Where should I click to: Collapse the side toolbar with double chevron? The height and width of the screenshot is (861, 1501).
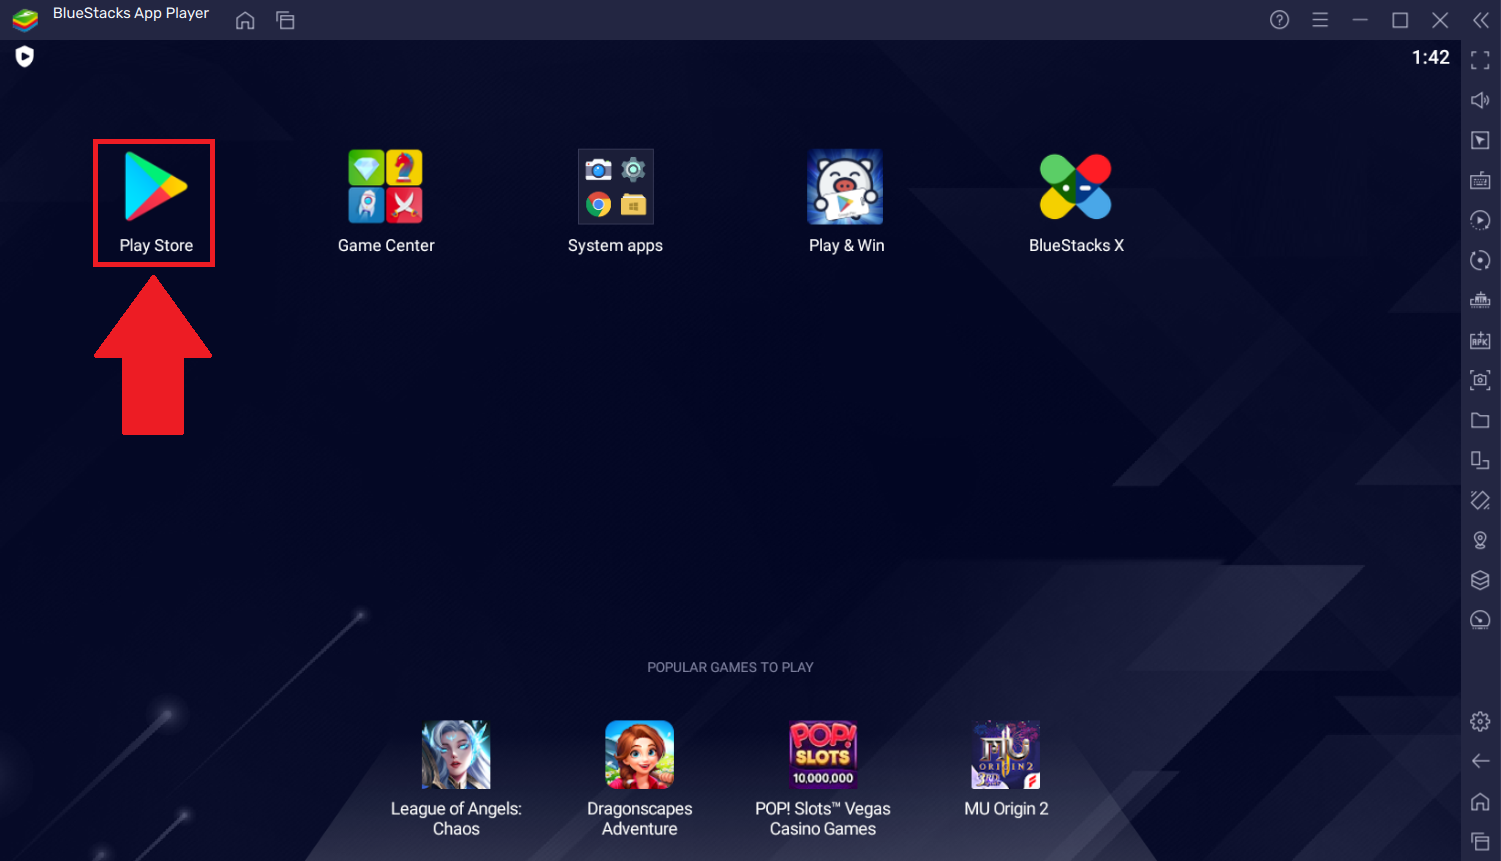(1481, 20)
